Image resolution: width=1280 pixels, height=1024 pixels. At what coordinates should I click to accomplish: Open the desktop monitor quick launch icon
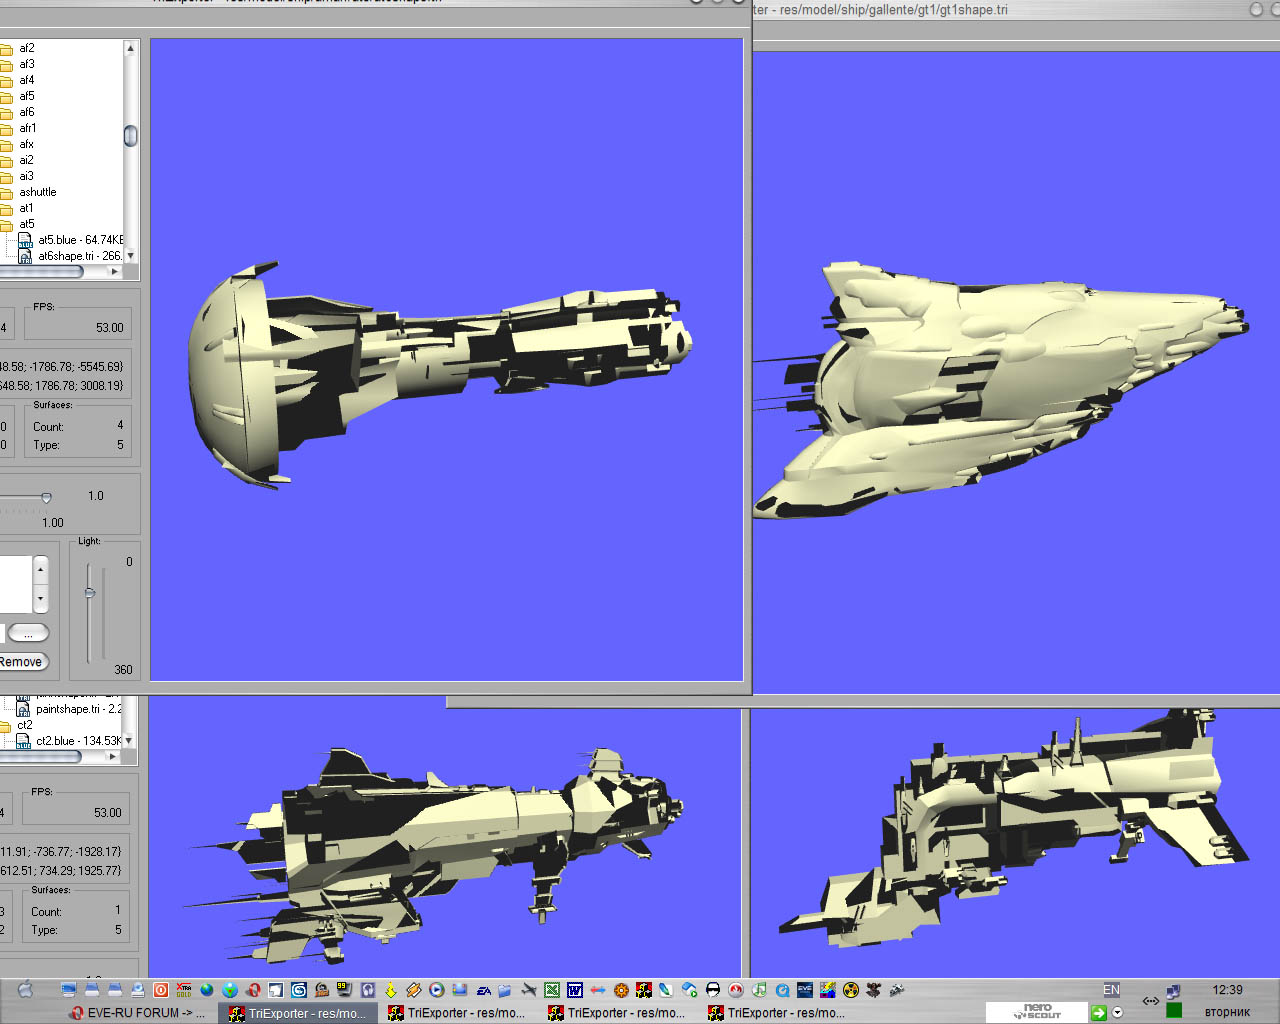[69, 990]
